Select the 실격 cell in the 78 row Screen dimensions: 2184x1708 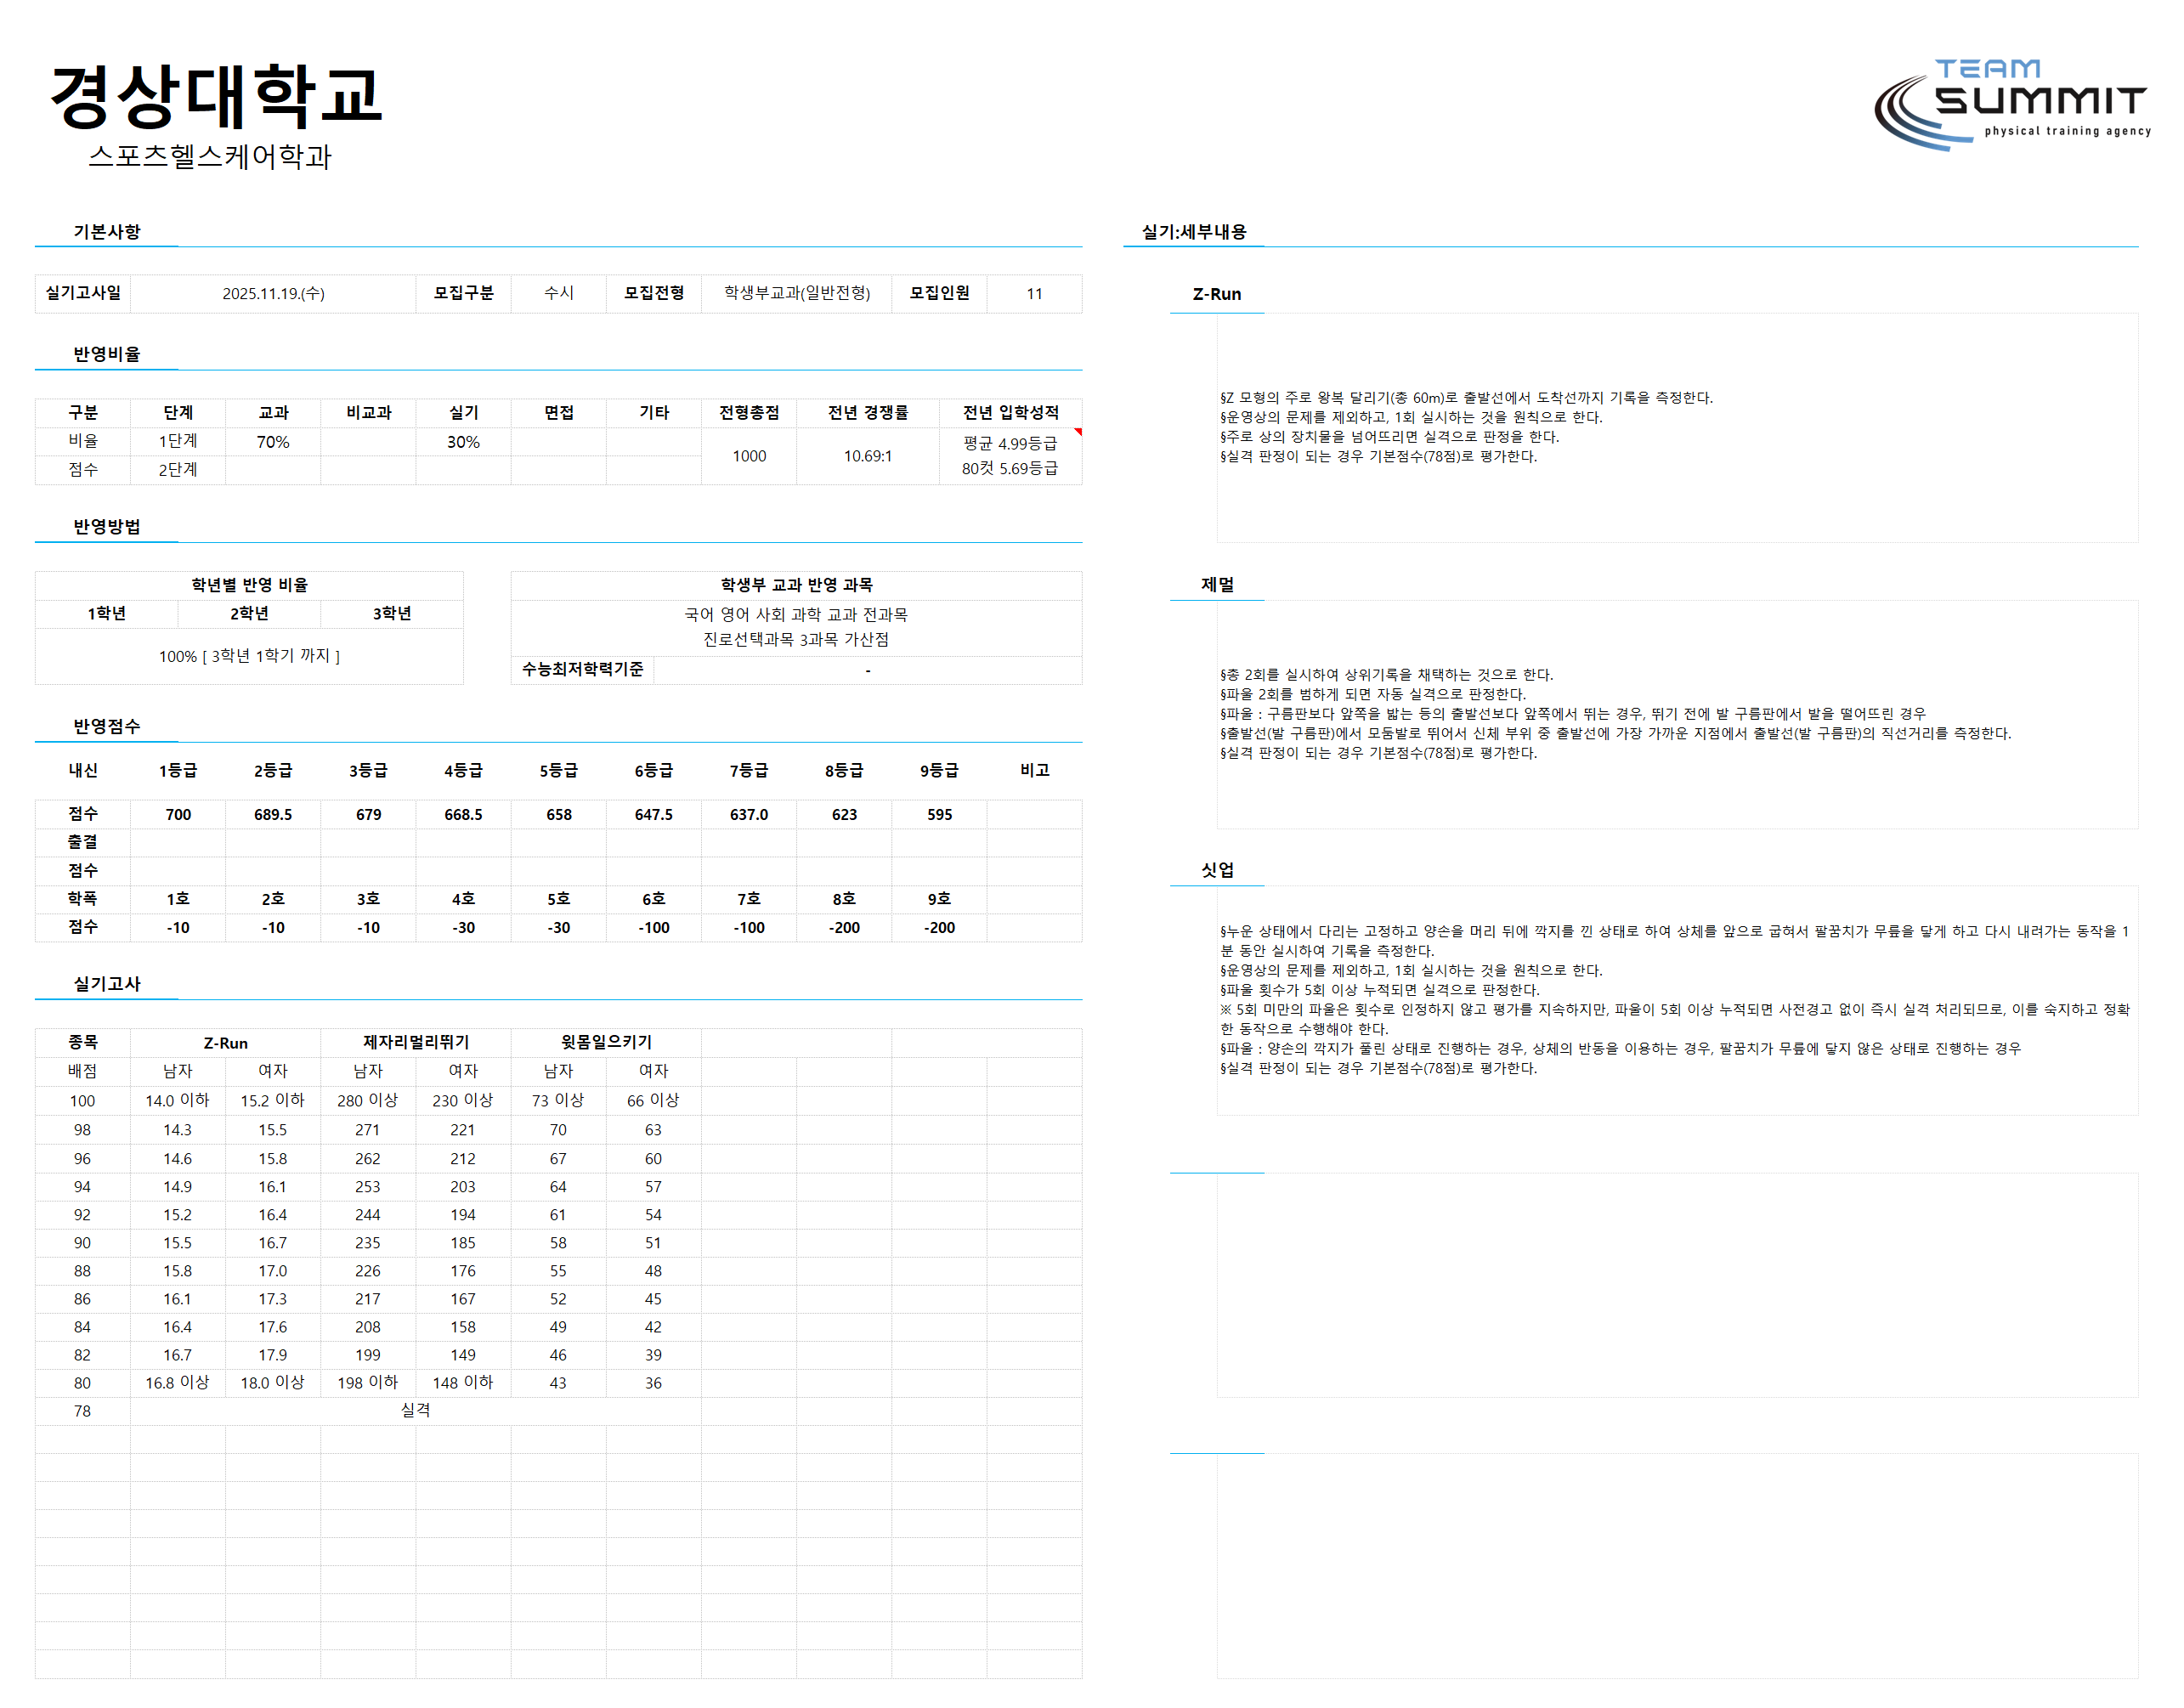415,1410
